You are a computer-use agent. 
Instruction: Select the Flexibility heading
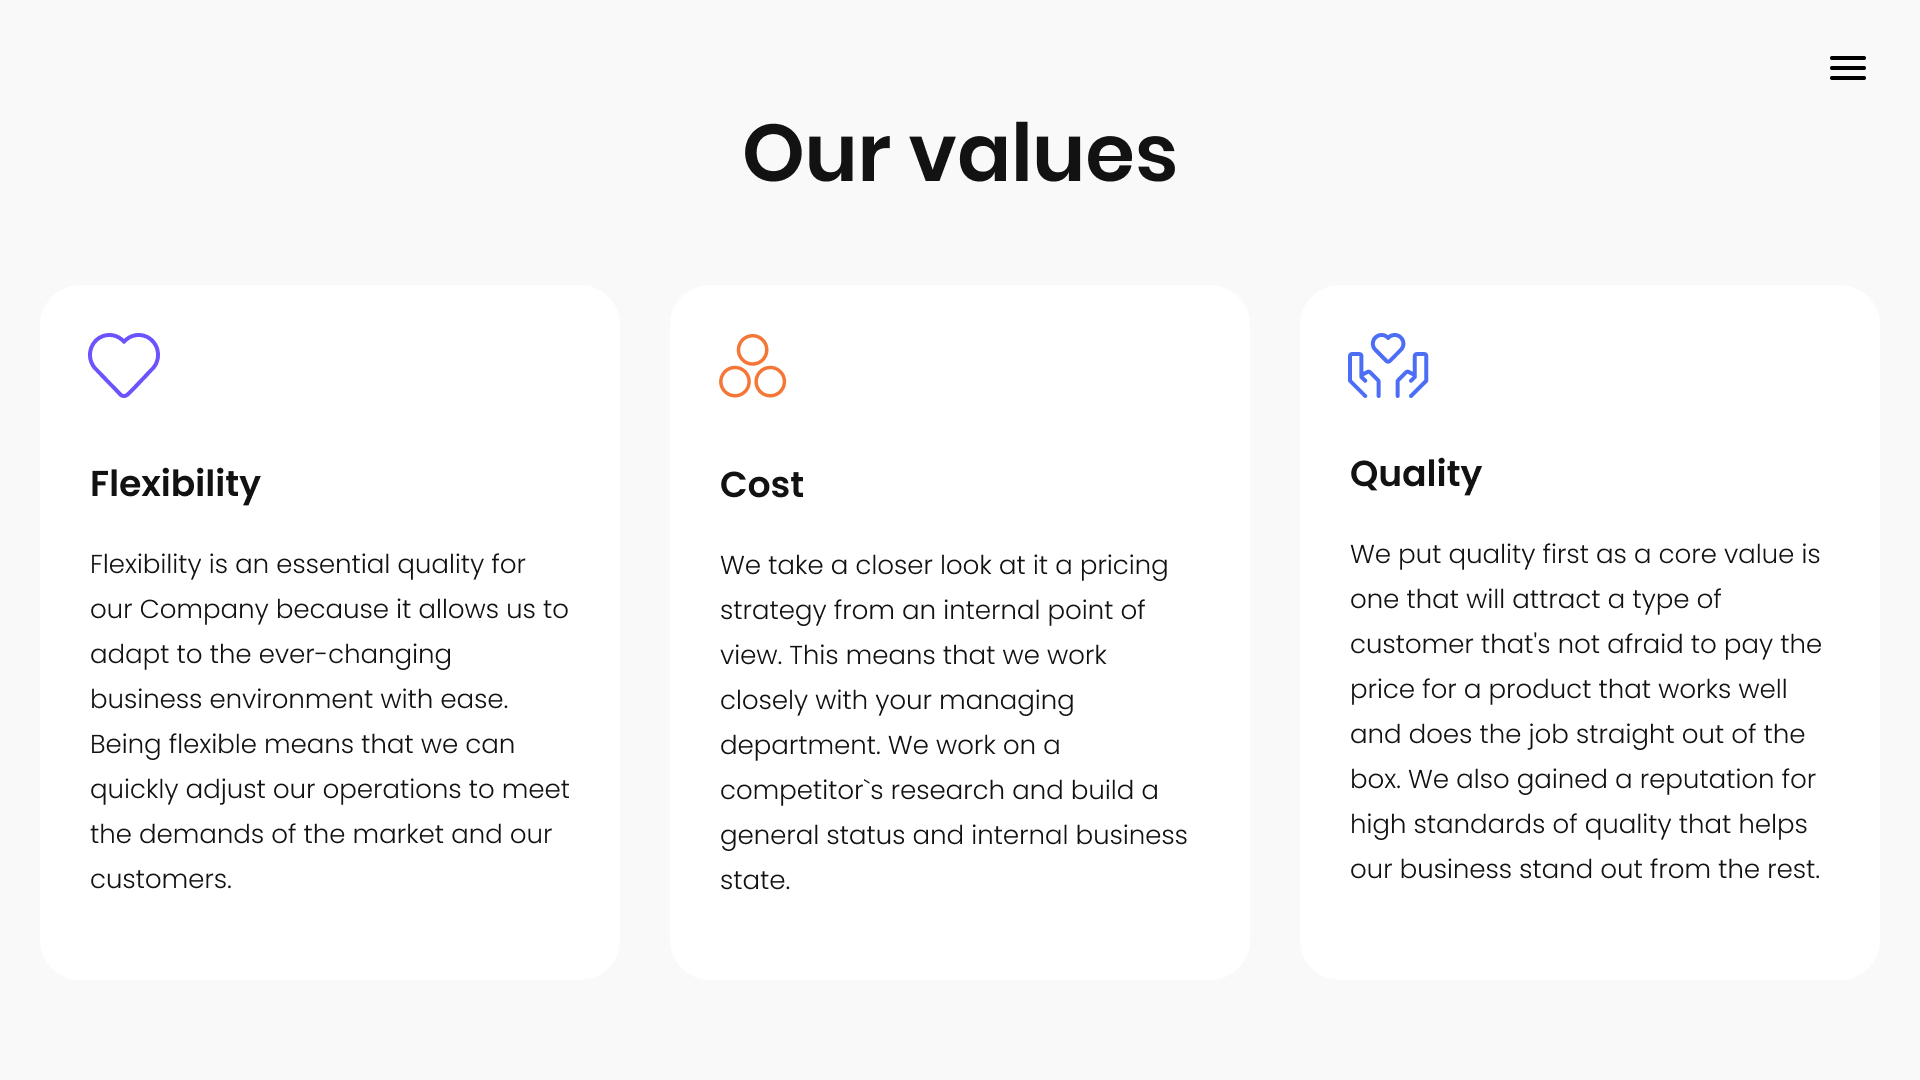175,484
